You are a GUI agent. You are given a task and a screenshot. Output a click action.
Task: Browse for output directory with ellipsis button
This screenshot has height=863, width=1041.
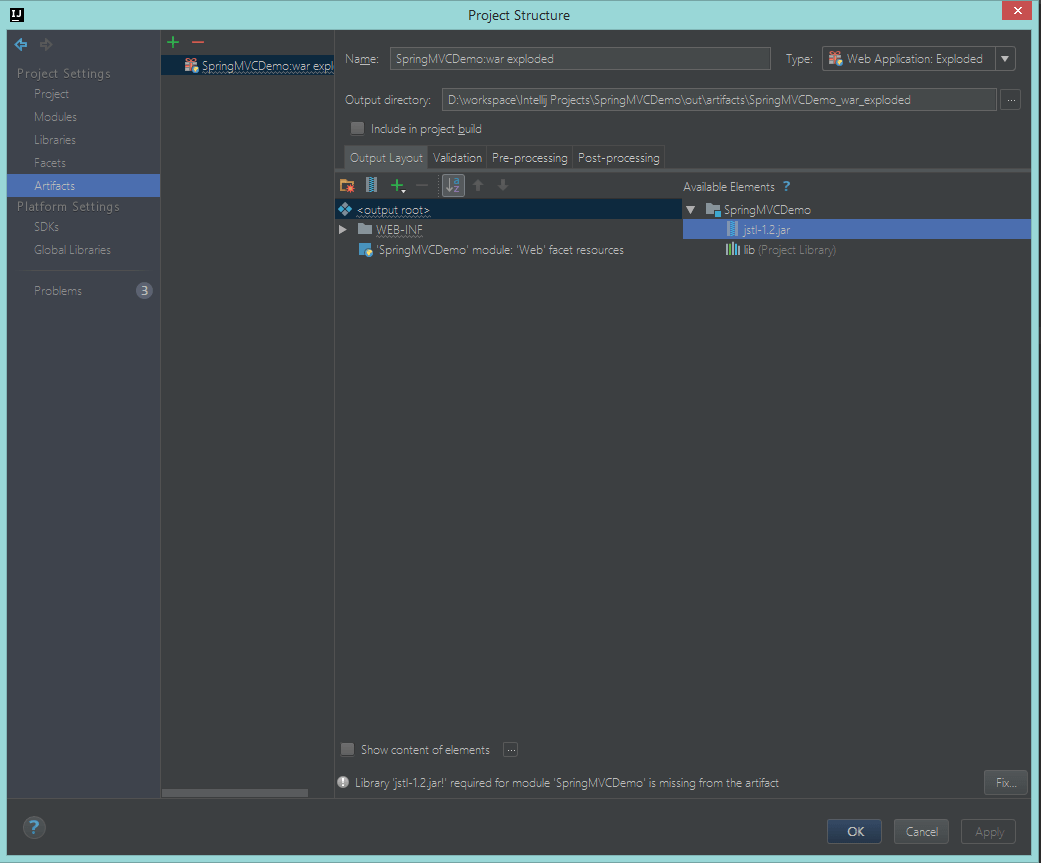pyautogui.click(x=1010, y=100)
